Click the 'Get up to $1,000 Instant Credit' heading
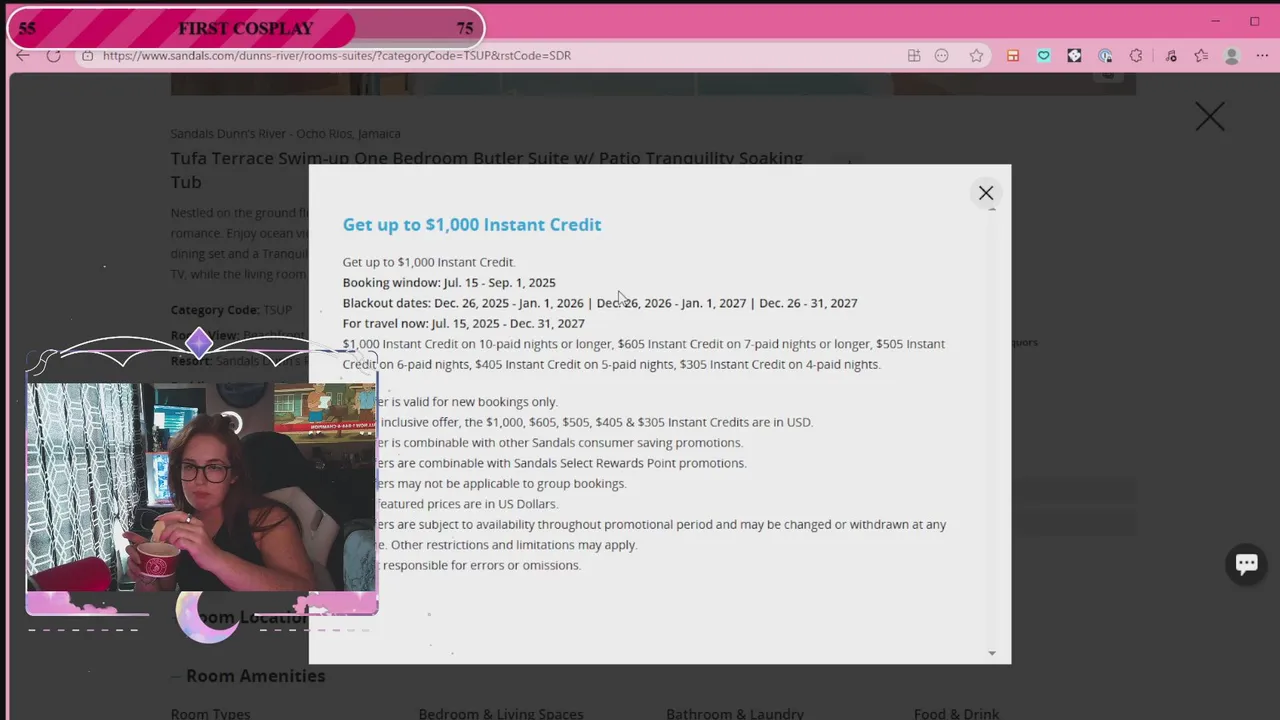Screen dimensions: 1280x720 472,225
